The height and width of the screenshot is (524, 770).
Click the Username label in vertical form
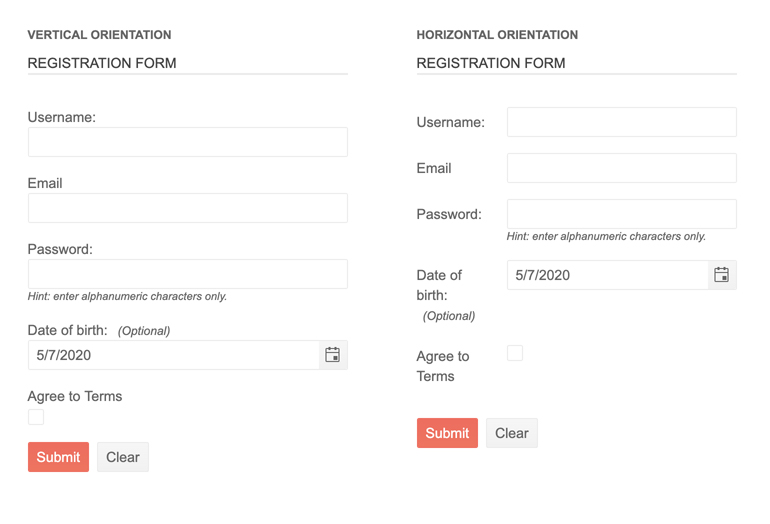(x=61, y=117)
